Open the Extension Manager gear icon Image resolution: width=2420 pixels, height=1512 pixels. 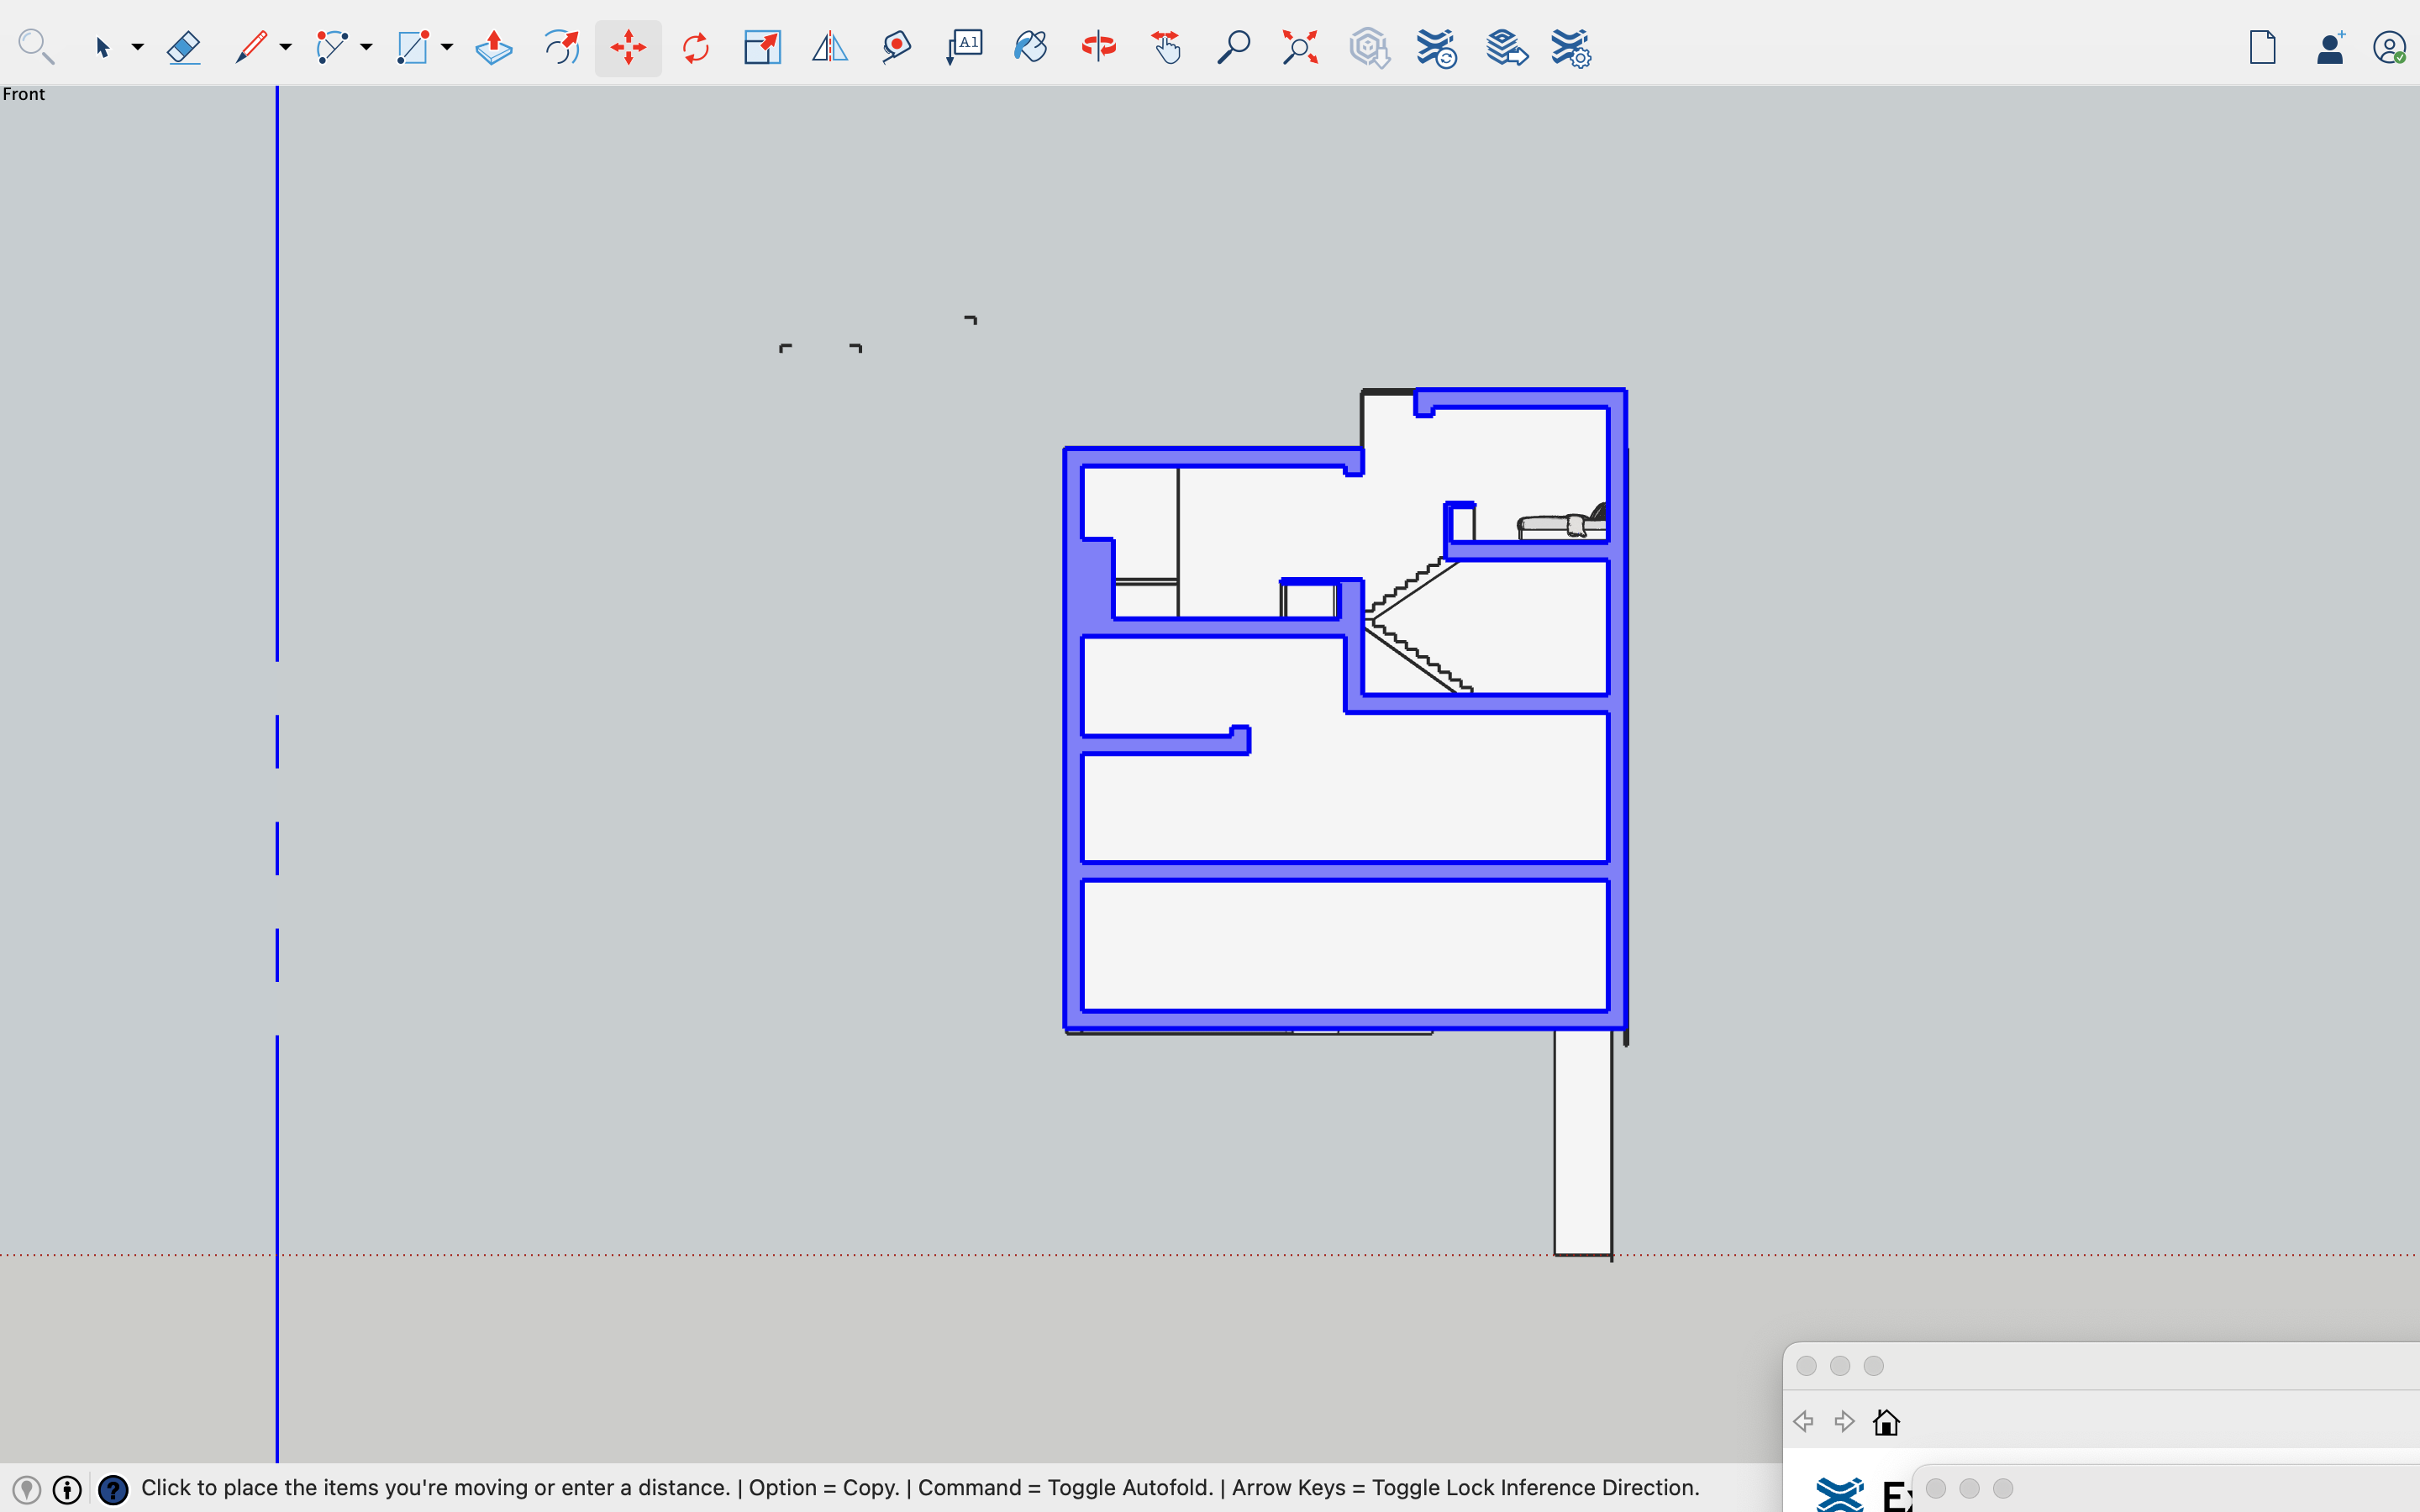coord(1571,47)
